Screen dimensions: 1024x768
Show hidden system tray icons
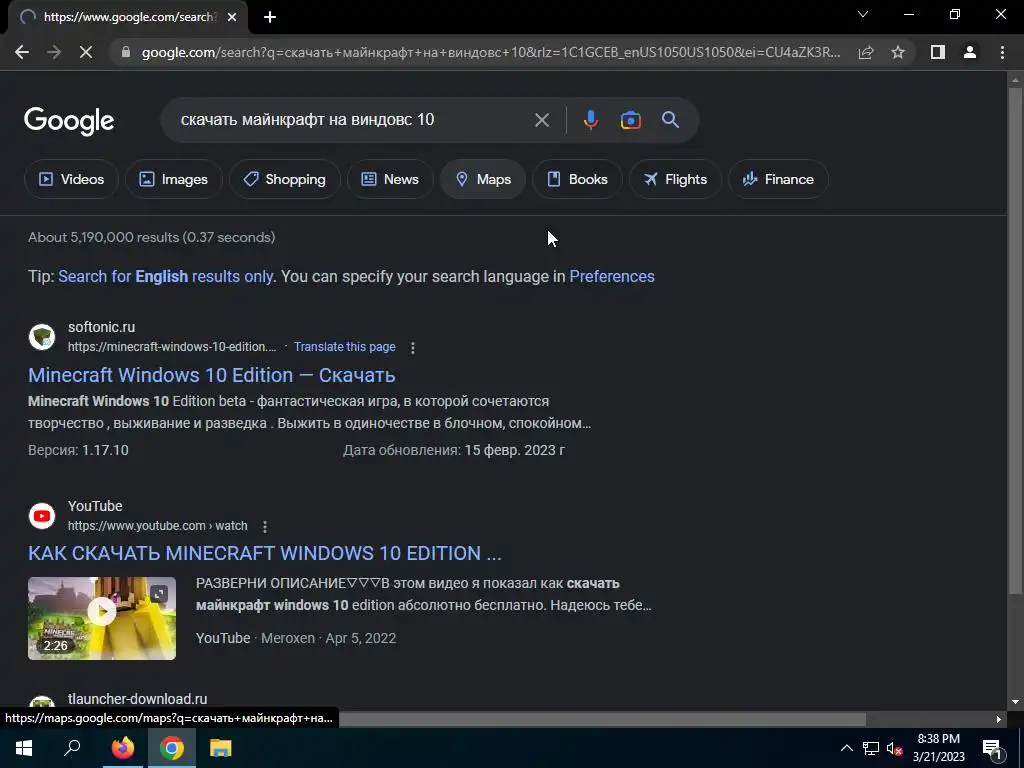[846, 748]
